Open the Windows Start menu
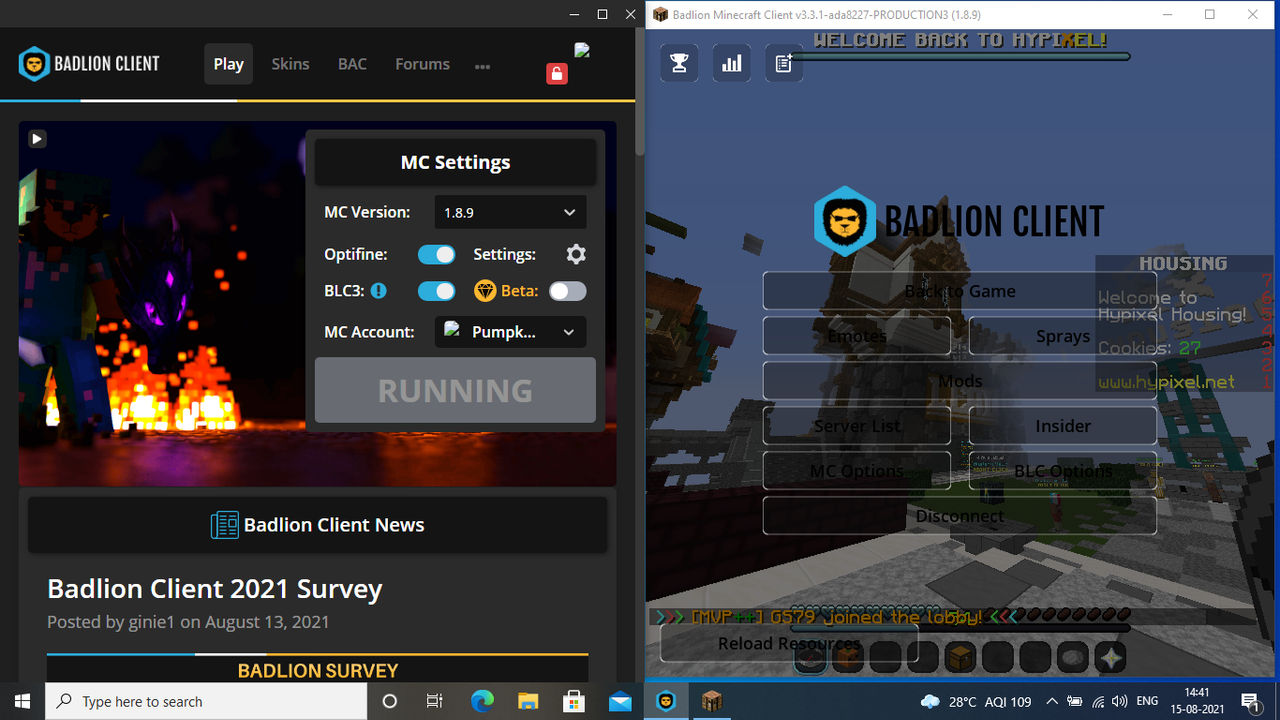 pyautogui.click(x=22, y=701)
